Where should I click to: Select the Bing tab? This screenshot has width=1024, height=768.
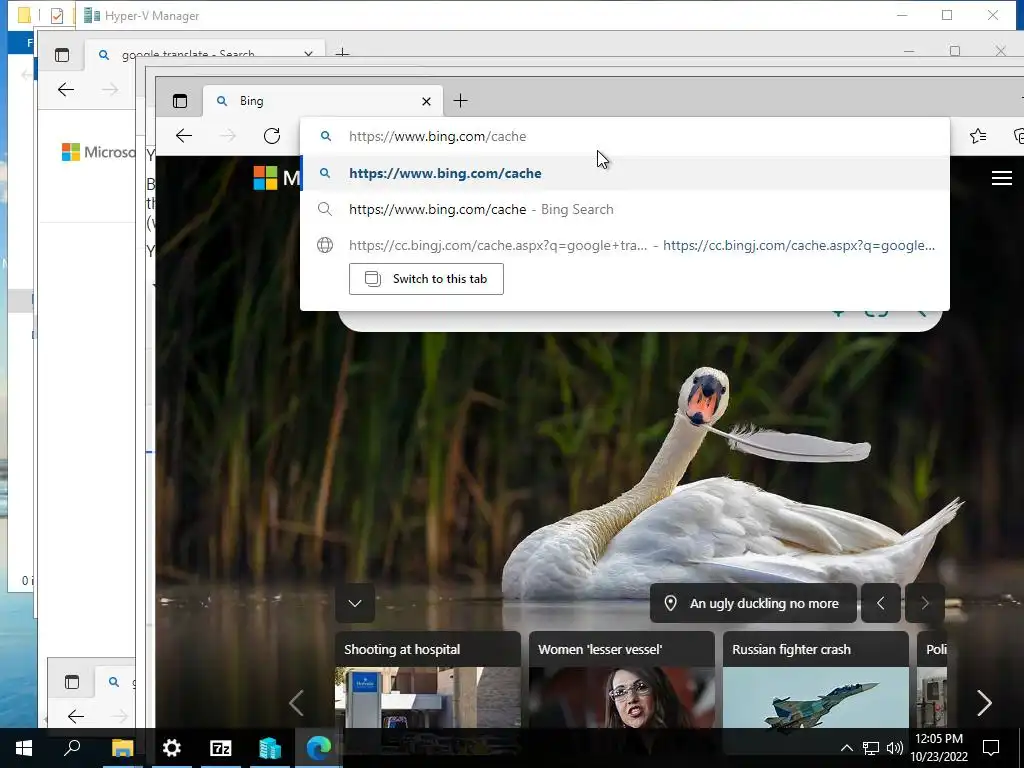[x=323, y=101]
